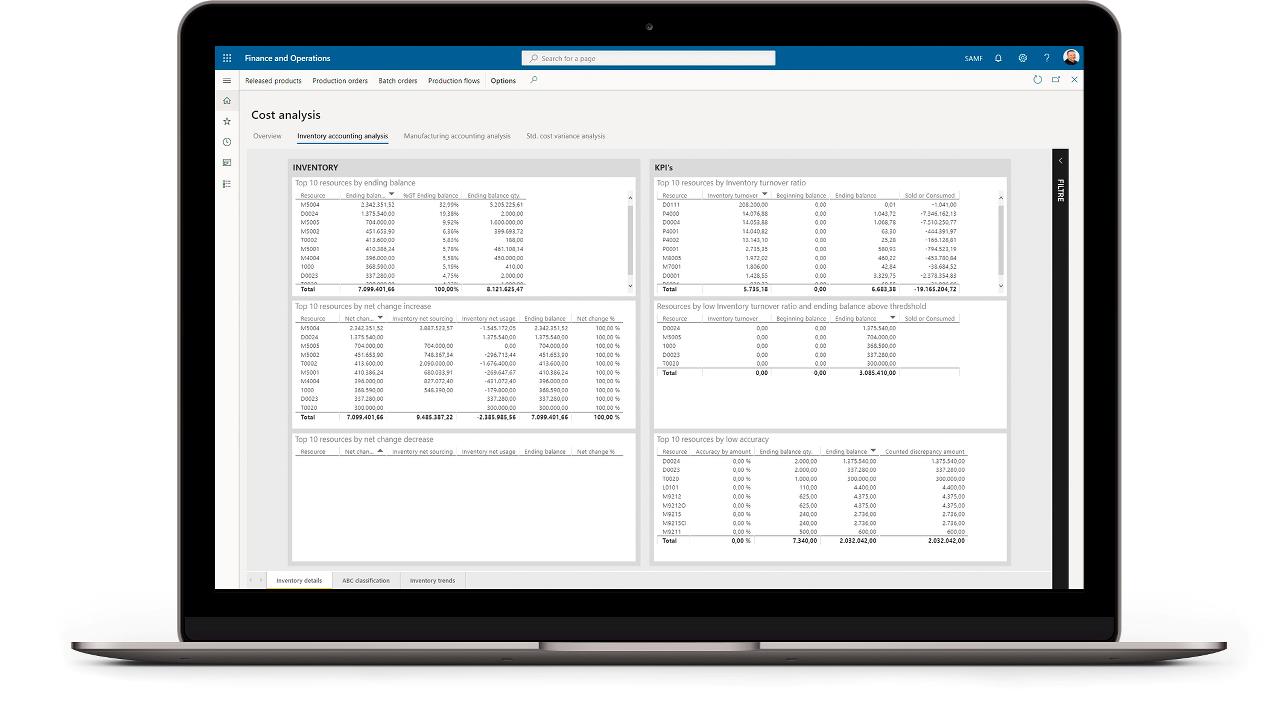The image size is (1272, 702).
Task: Open Favorites star in sidebar
Action: click(227, 121)
